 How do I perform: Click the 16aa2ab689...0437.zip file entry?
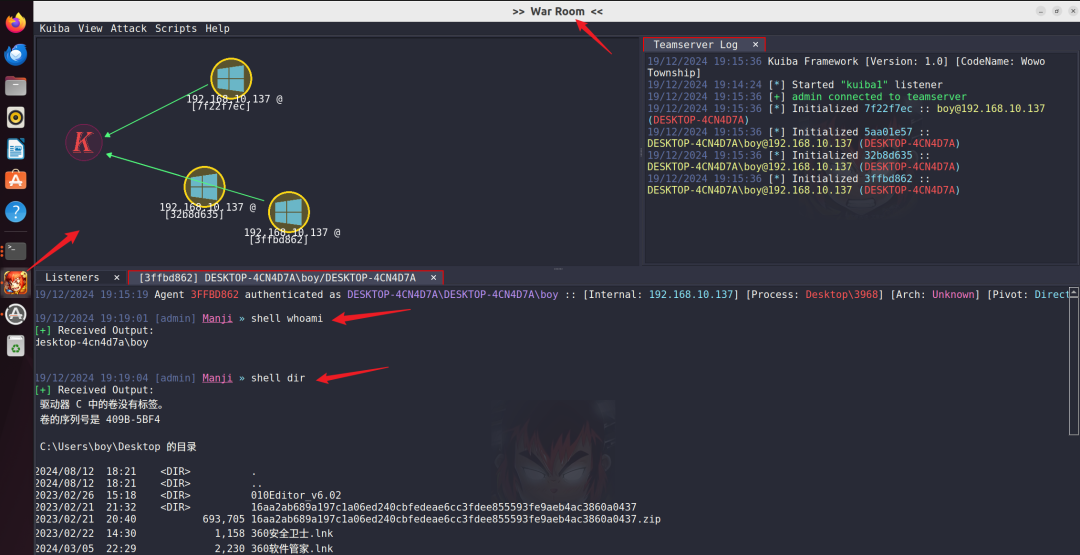coord(456,519)
